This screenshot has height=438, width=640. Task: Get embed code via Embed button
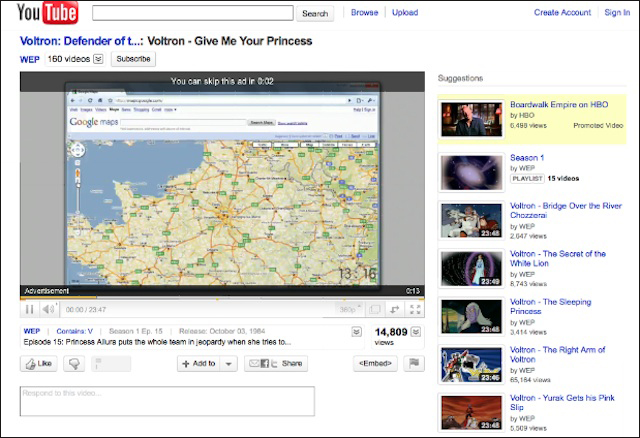click(x=375, y=363)
